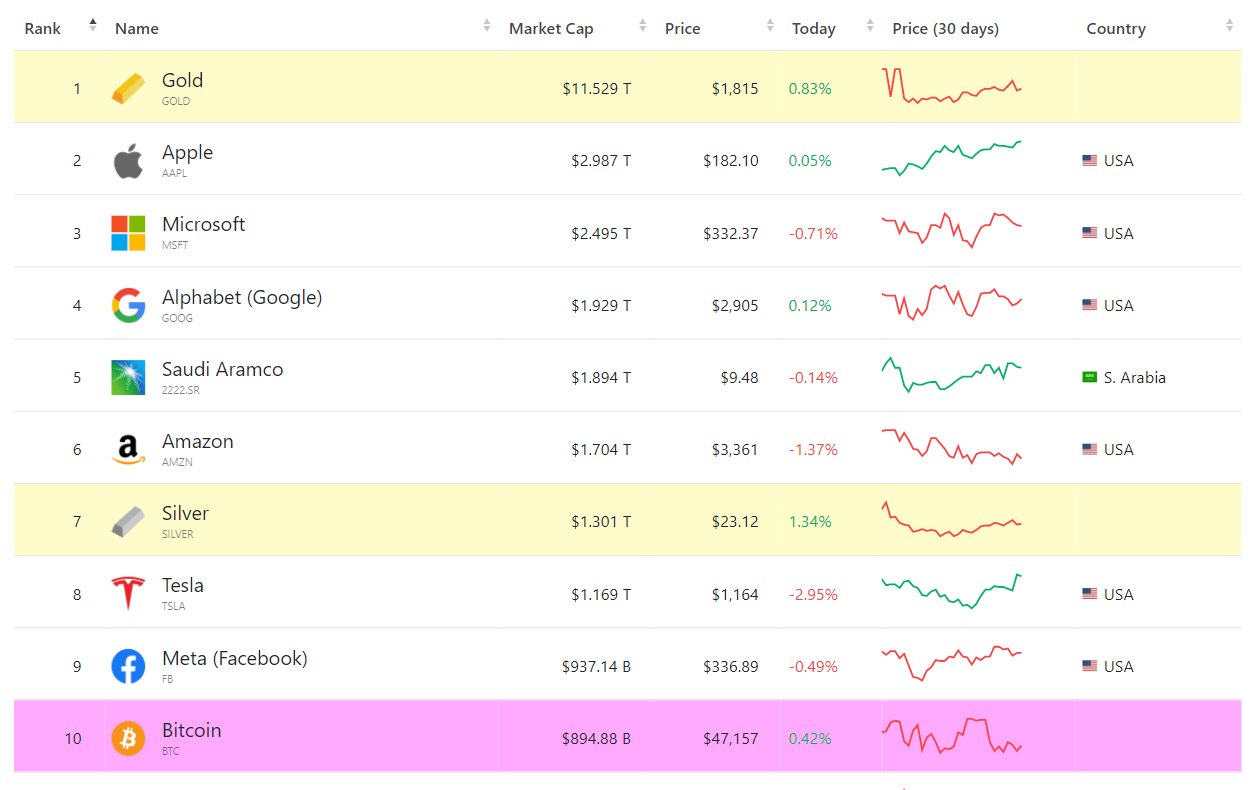Click Microsoft's 30-day price chart
The height and width of the screenshot is (790, 1257).
[952, 230]
